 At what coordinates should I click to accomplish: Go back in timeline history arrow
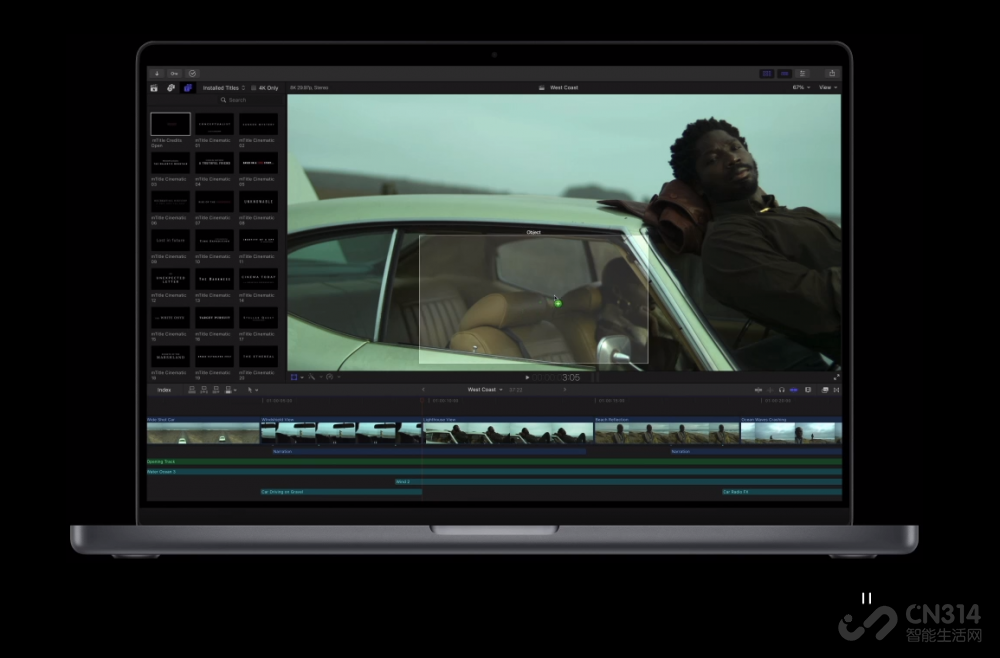click(x=423, y=390)
